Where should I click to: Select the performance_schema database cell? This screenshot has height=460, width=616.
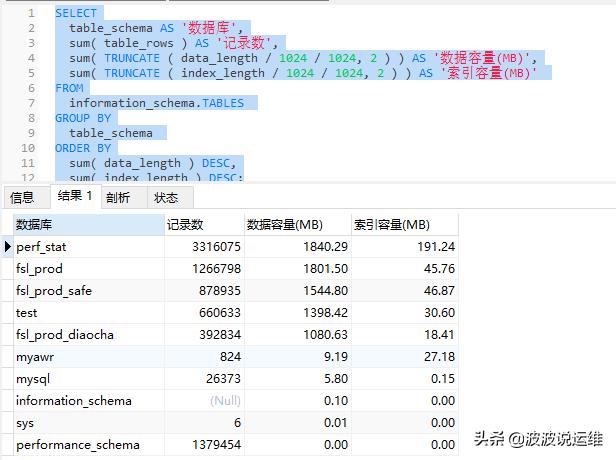coord(89,445)
